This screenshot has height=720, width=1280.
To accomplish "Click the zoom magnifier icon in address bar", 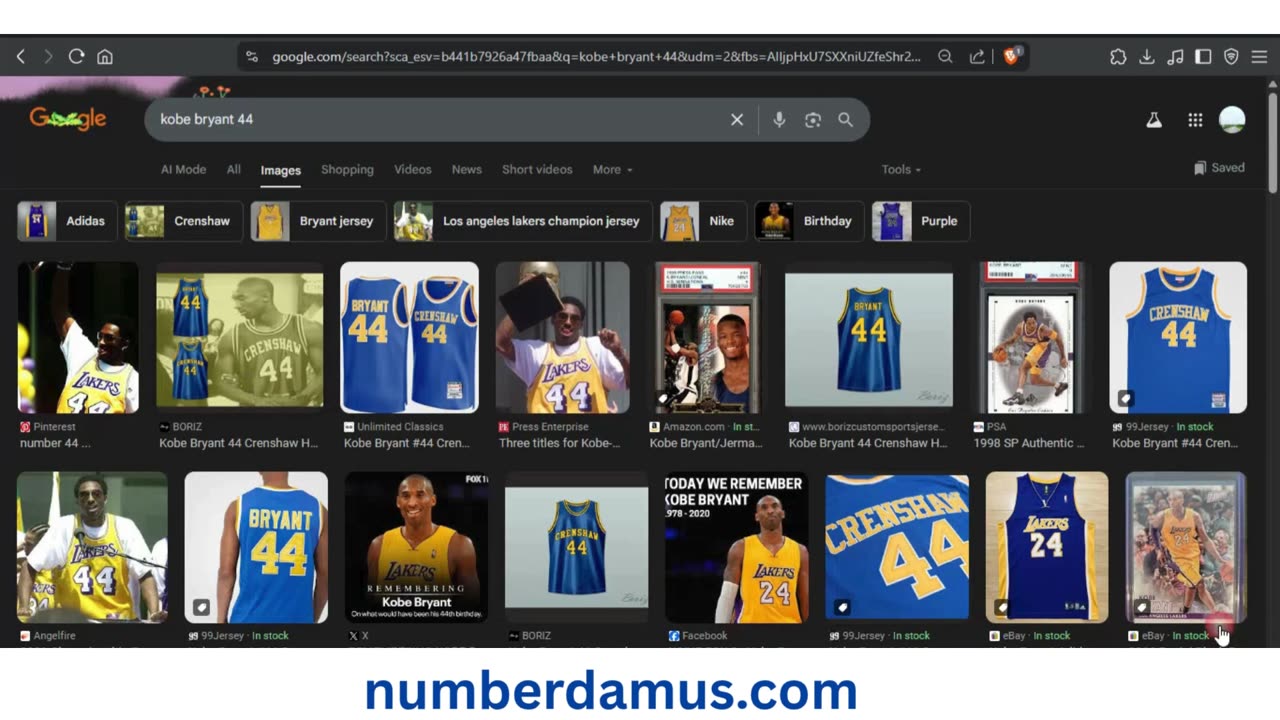I will [945, 57].
